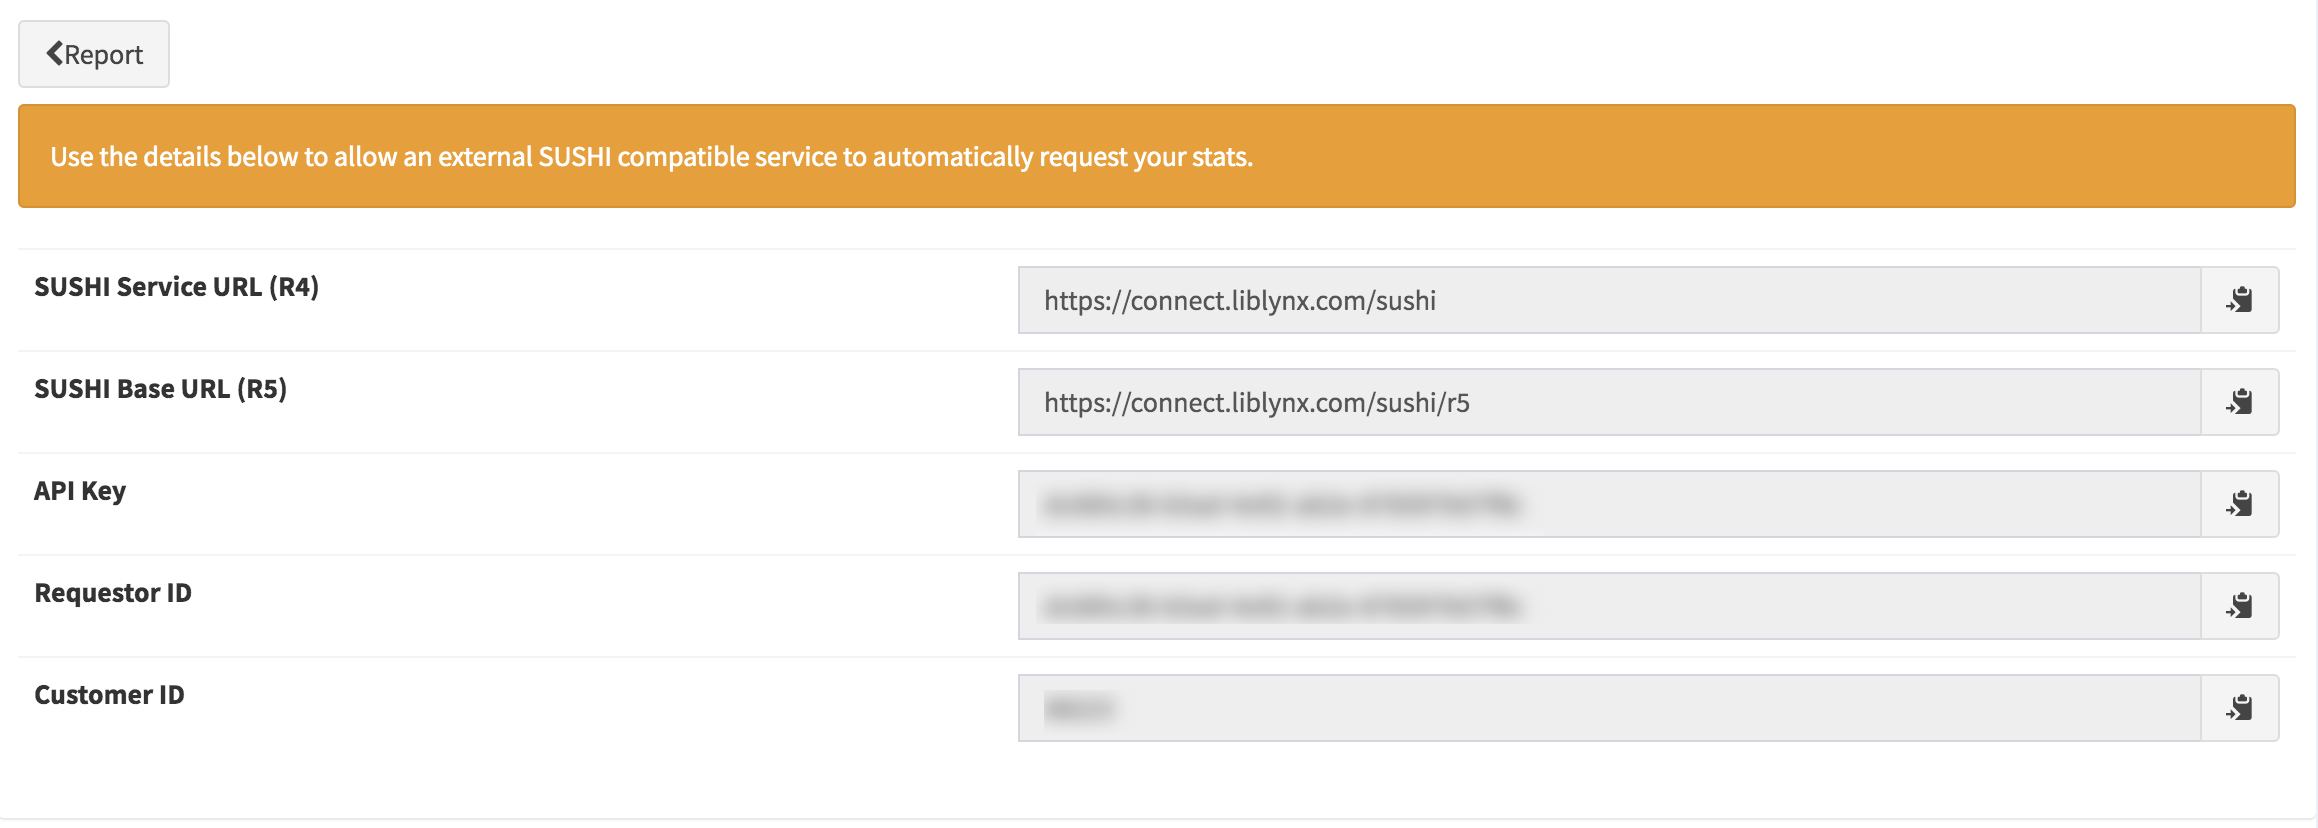Copy the SUSHI Base URL (R5) value
The image size is (2318, 828).
[2240, 402]
